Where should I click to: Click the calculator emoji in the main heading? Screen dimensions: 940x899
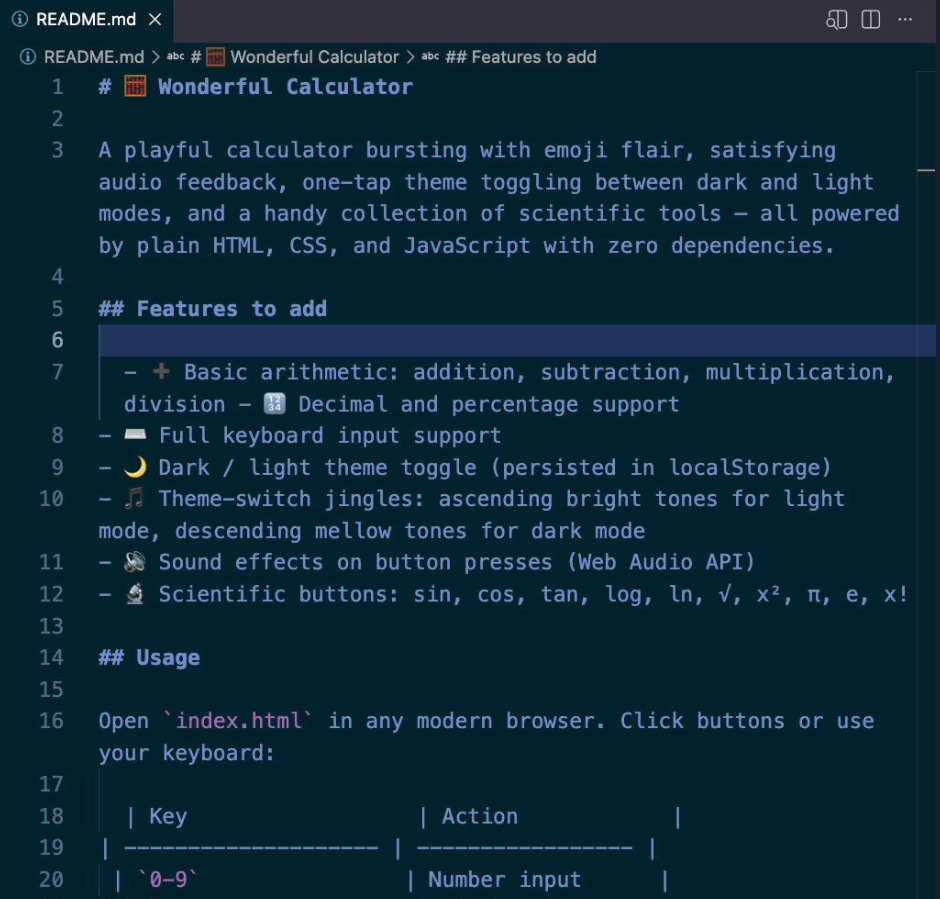(130, 86)
